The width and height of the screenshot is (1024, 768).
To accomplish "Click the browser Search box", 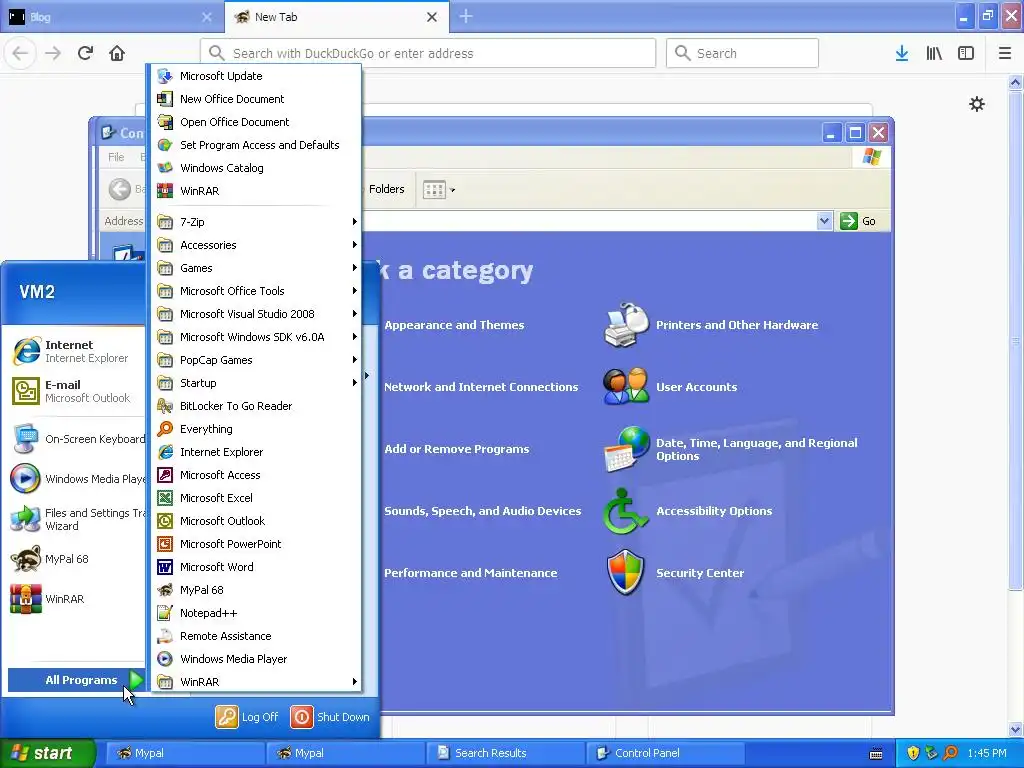I will (x=742, y=53).
